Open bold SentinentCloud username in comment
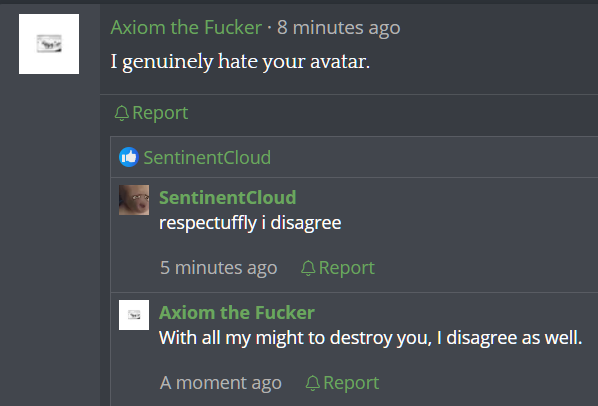This screenshot has height=406, width=598. pyautogui.click(x=227, y=197)
